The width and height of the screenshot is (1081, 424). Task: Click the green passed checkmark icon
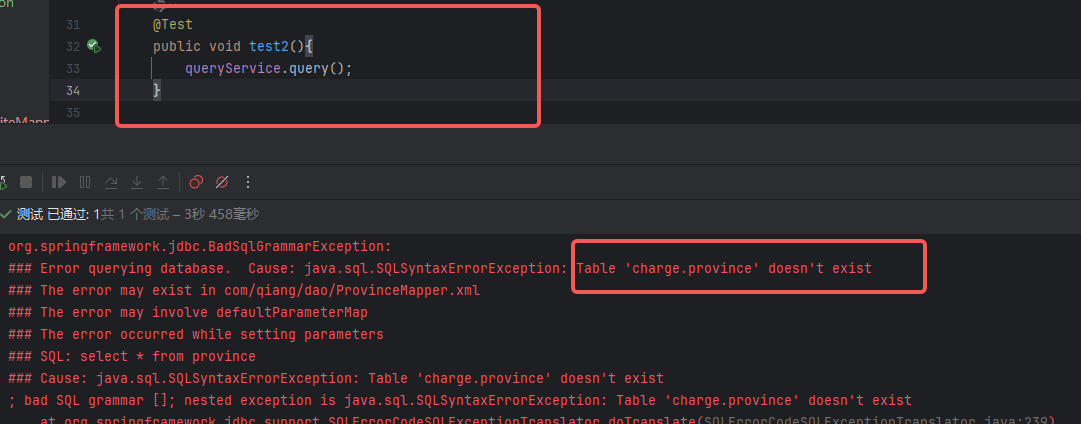6,214
